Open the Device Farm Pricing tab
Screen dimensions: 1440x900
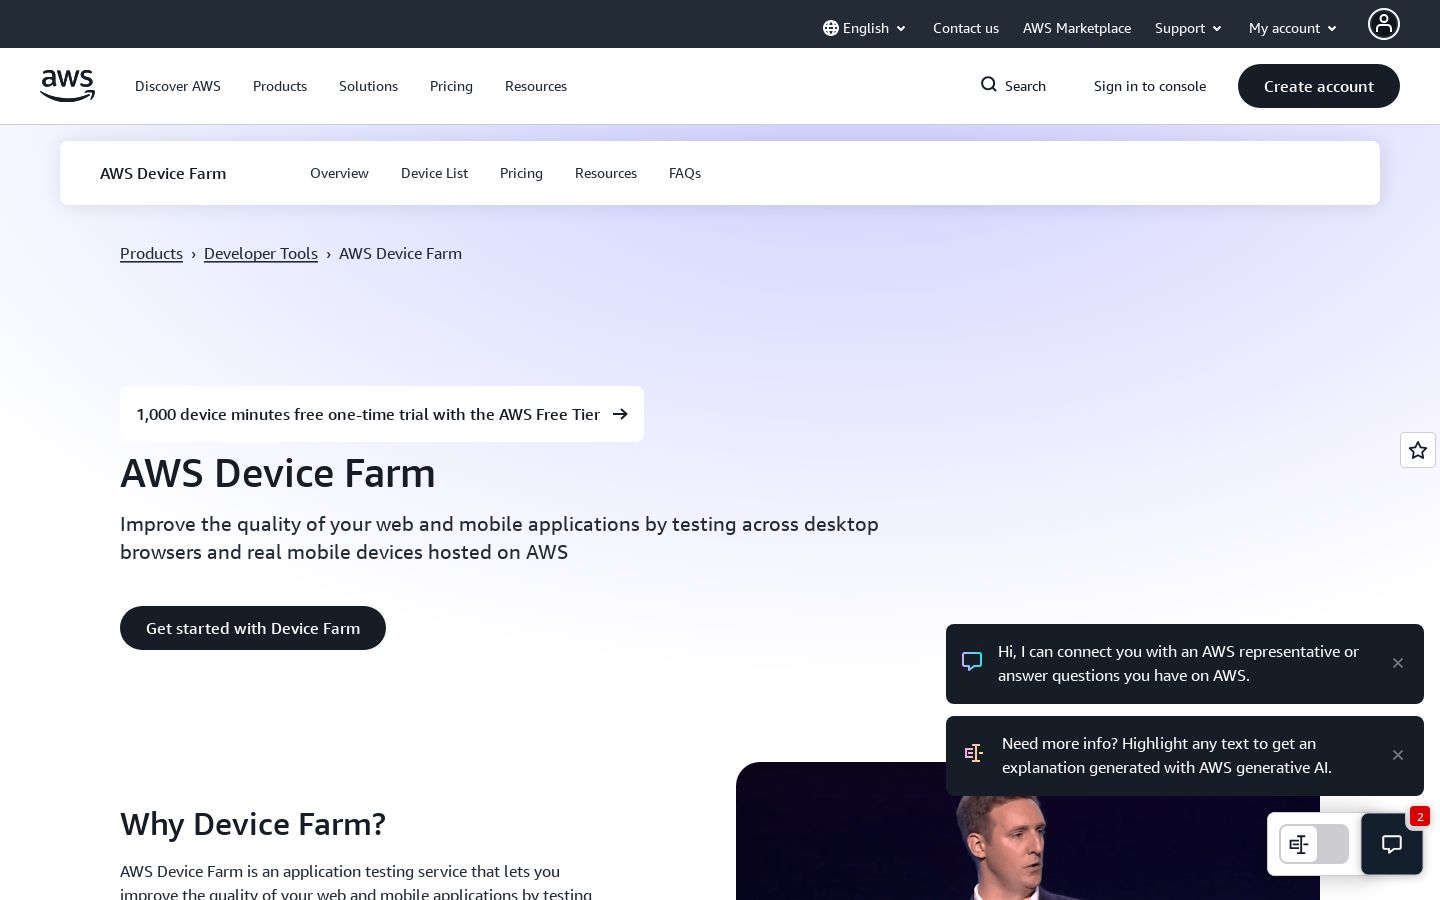[x=521, y=173]
